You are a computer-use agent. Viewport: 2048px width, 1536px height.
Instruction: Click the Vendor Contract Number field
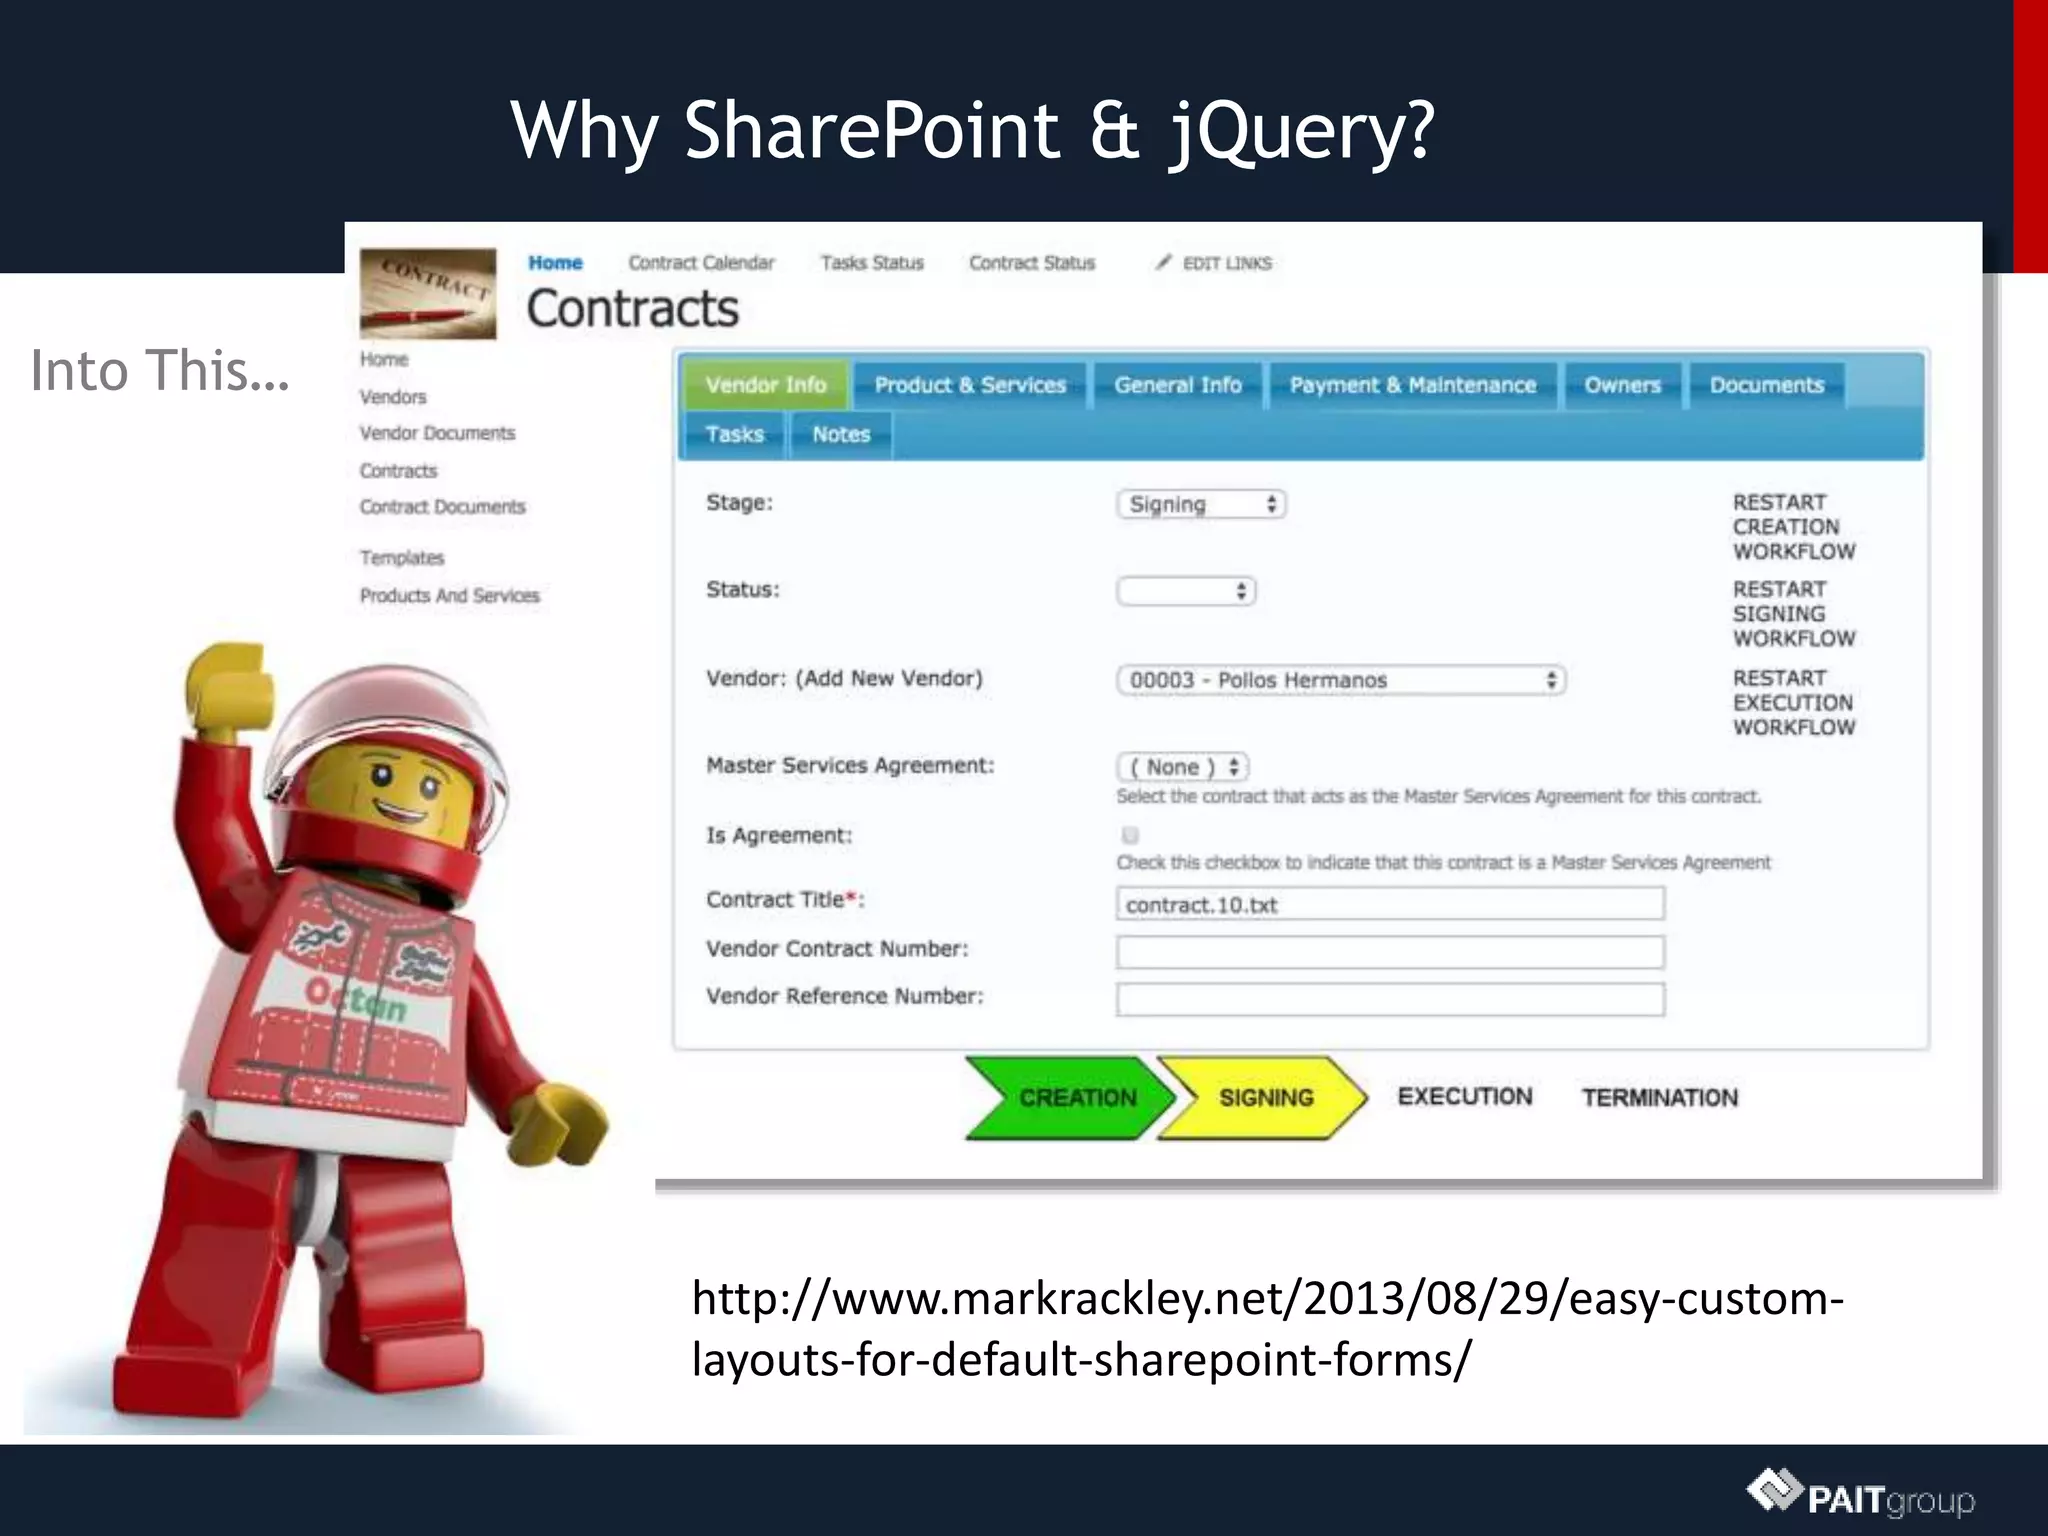point(1390,952)
